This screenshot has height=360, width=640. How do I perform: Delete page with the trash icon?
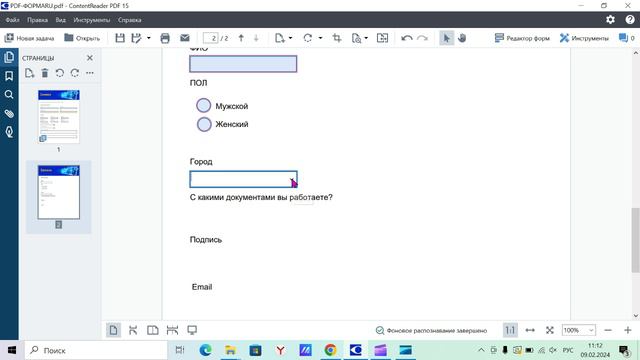[45, 73]
